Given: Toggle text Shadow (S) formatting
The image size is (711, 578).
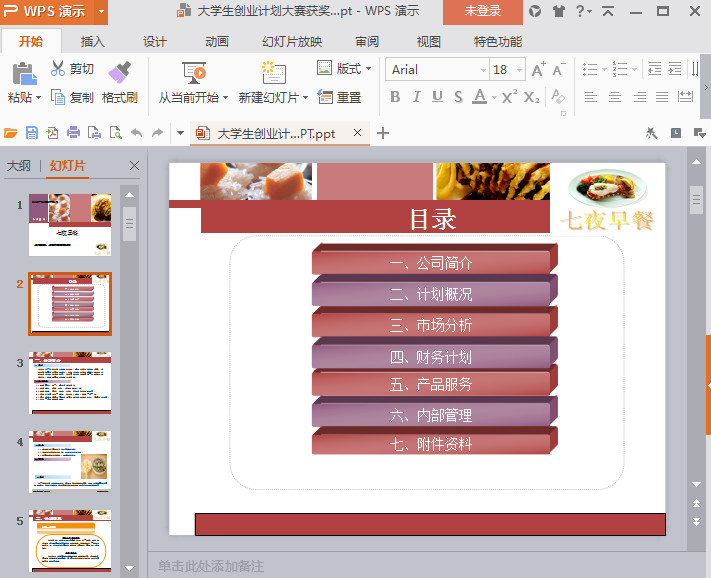Looking at the screenshot, I should point(458,97).
